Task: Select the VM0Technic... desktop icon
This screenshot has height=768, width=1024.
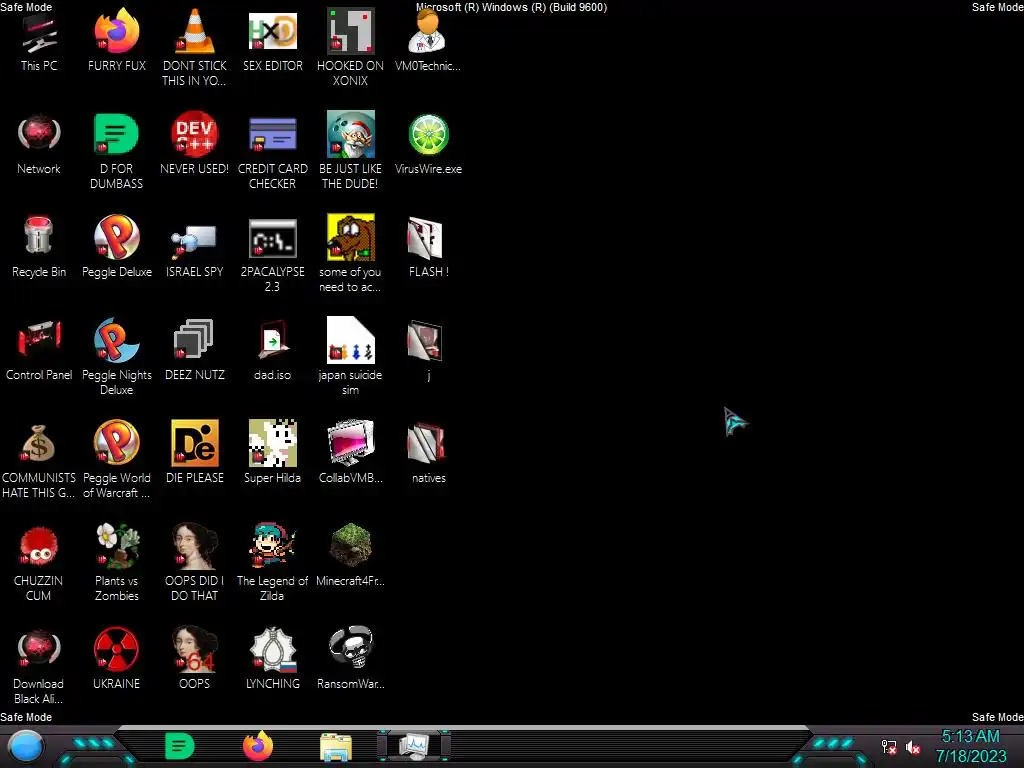Action: pyautogui.click(x=428, y=31)
